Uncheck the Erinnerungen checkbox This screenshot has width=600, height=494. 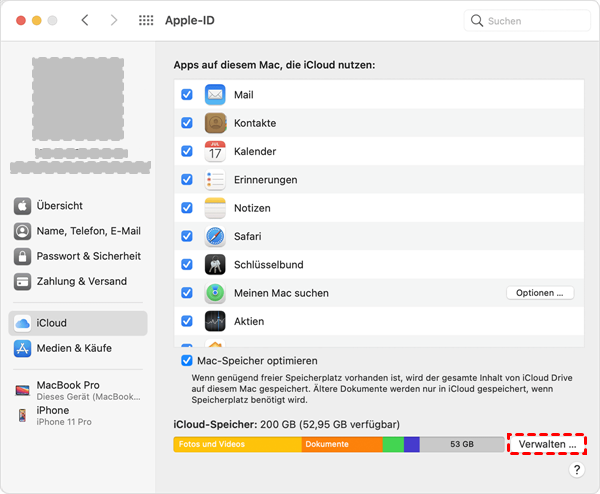coord(187,180)
